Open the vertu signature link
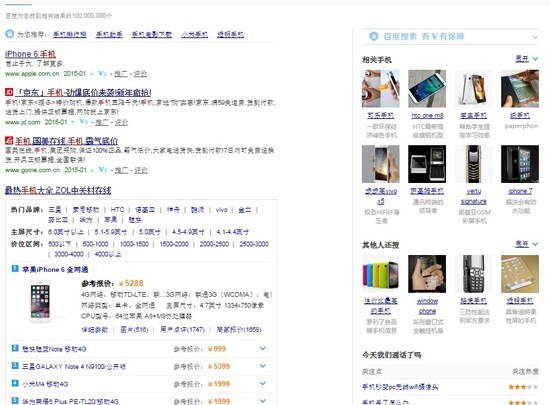 pos(474,196)
